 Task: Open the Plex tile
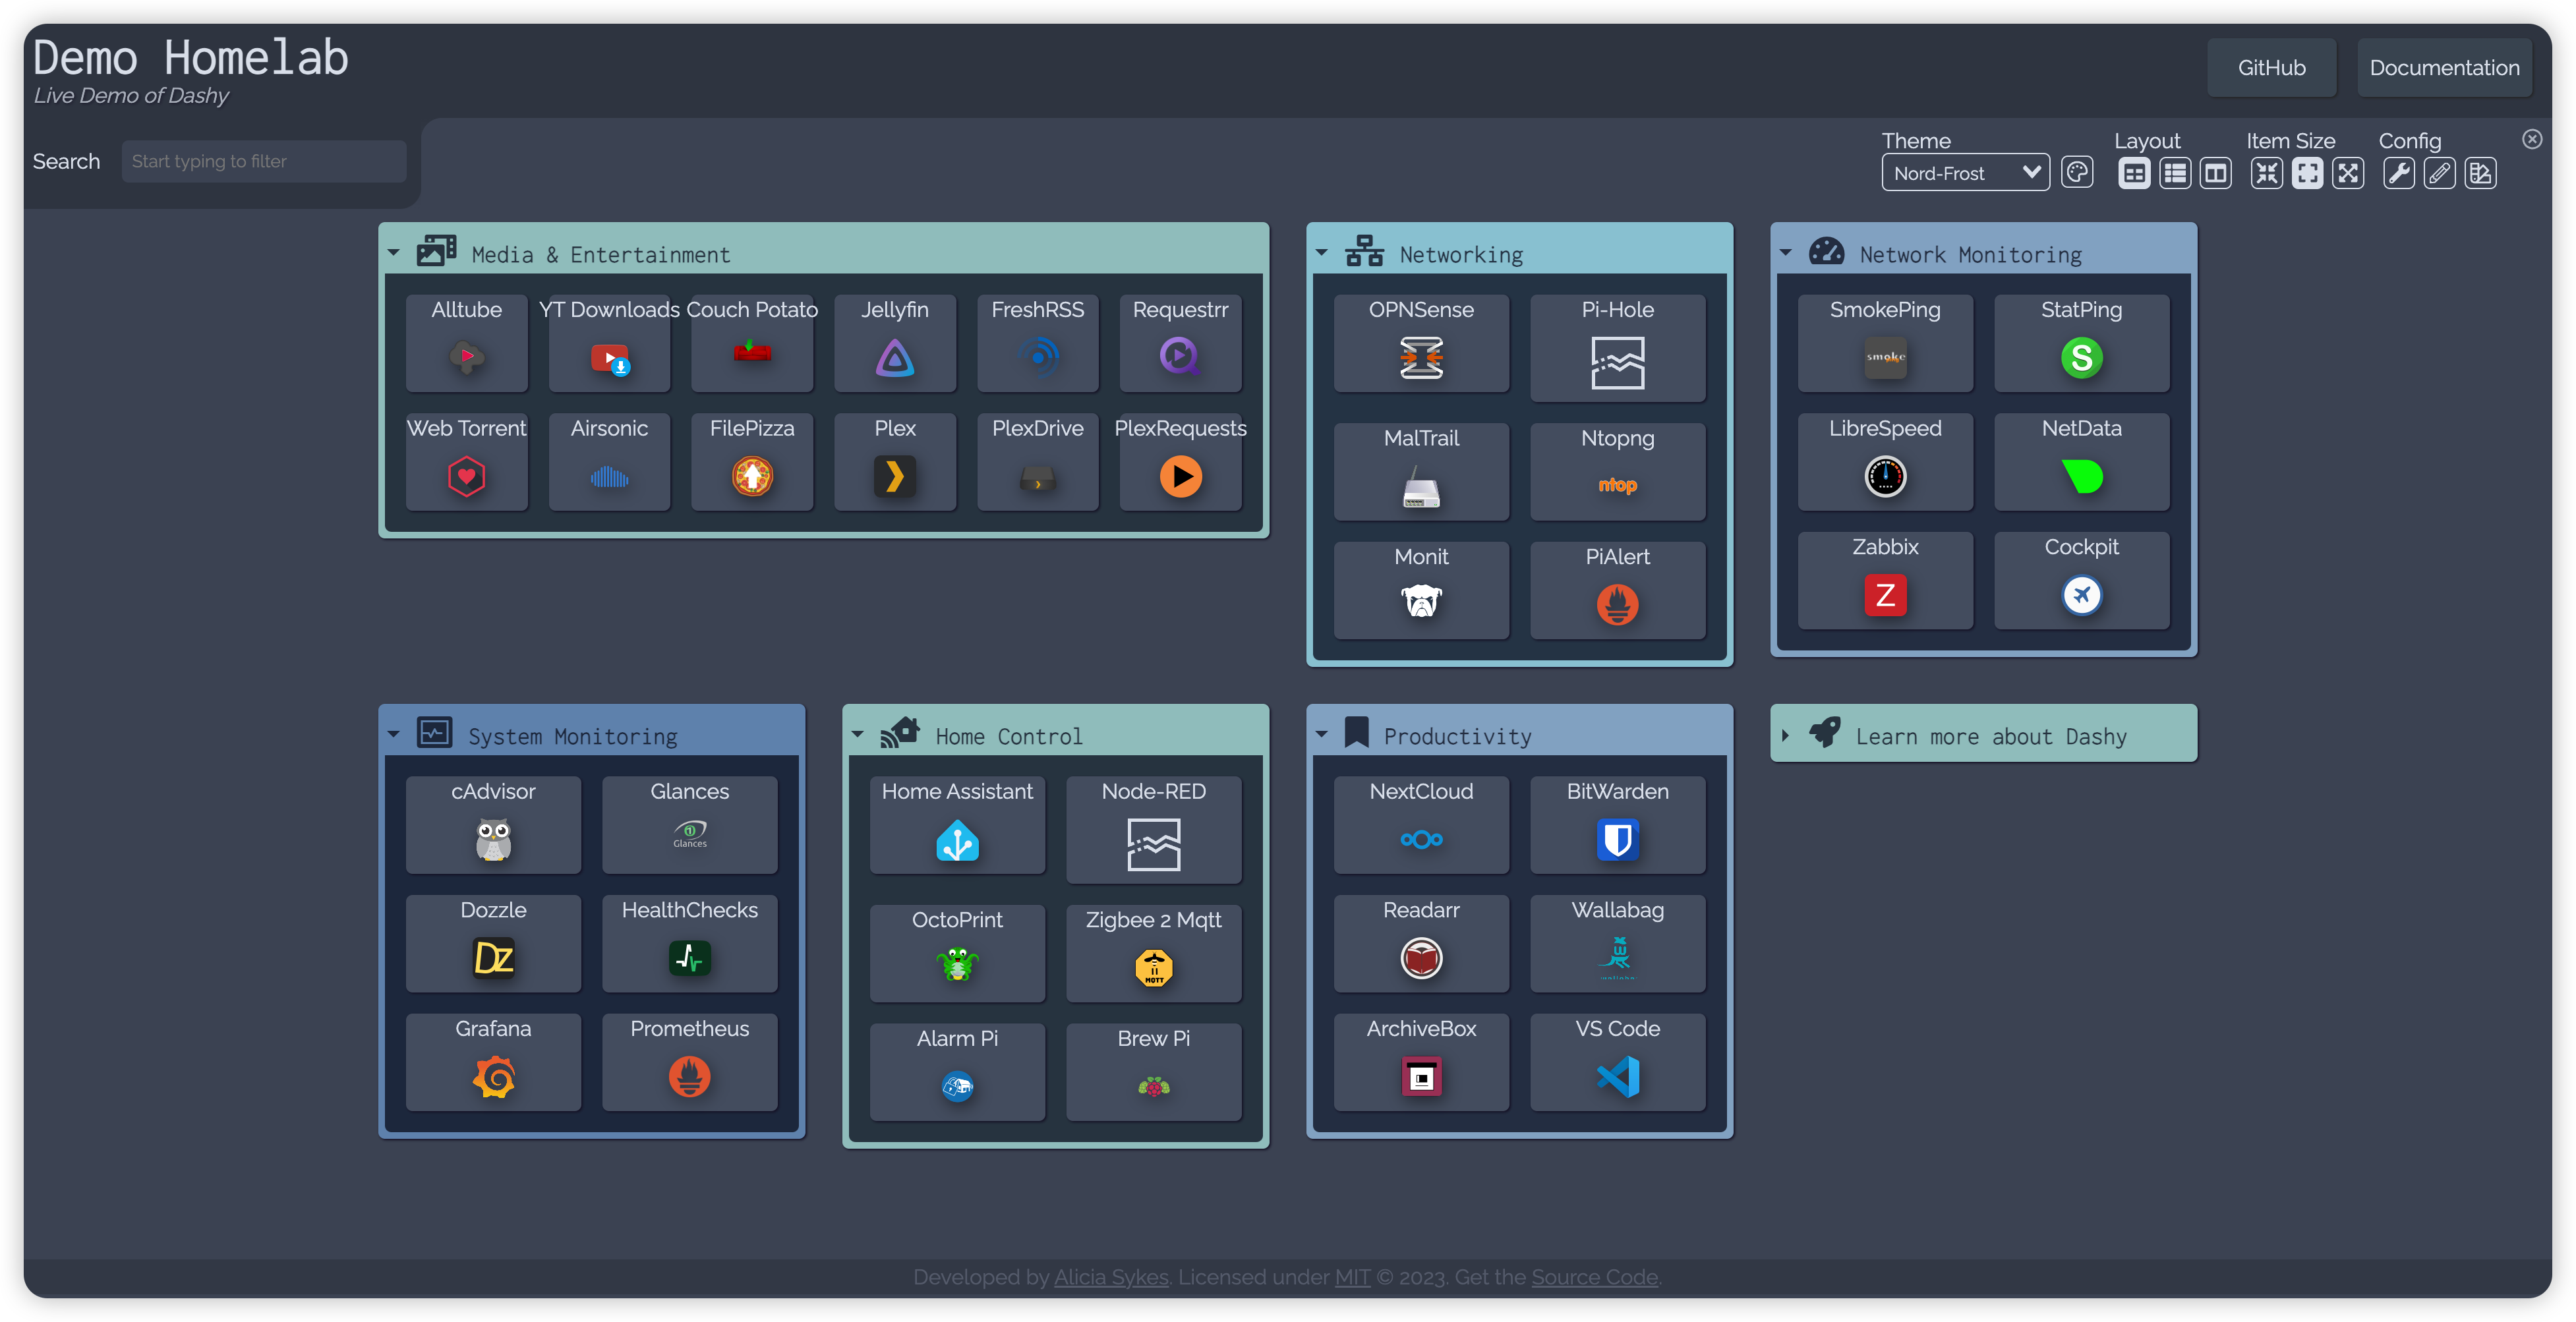(x=895, y=461)
